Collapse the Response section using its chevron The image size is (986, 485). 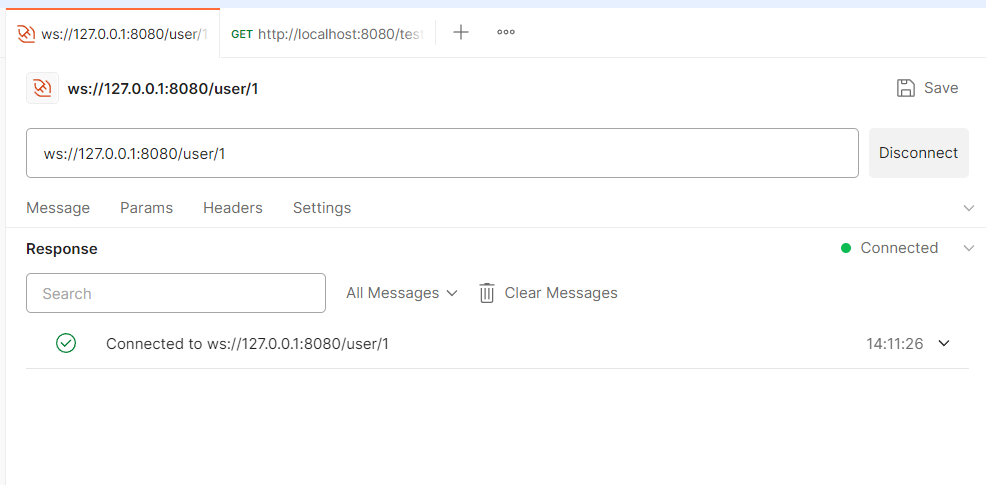click(968, 248)
